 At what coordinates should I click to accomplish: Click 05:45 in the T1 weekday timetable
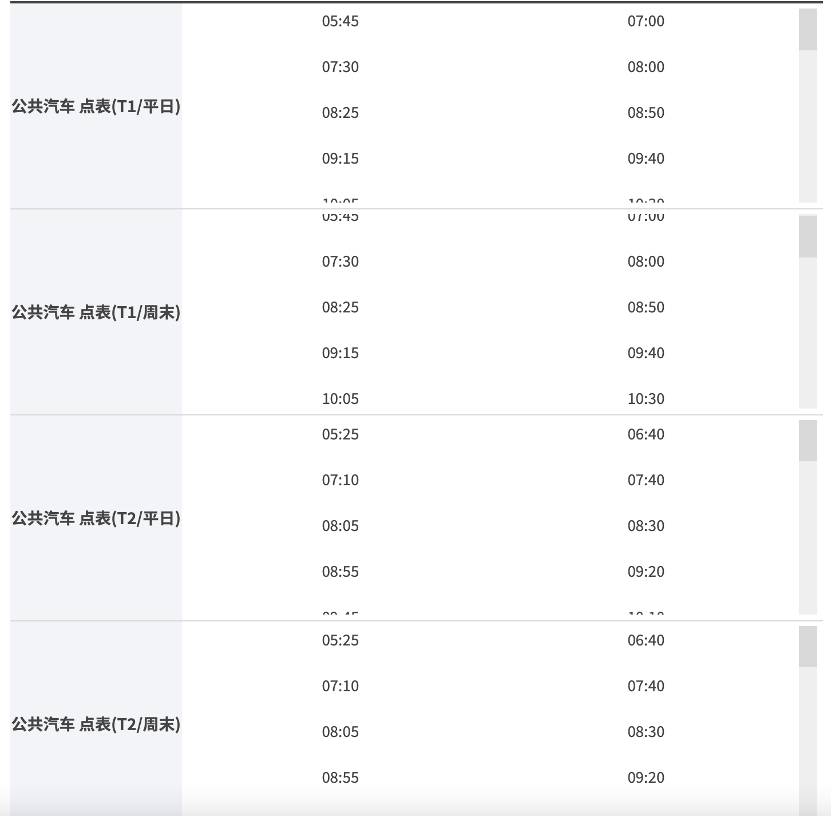pos(340,21)
